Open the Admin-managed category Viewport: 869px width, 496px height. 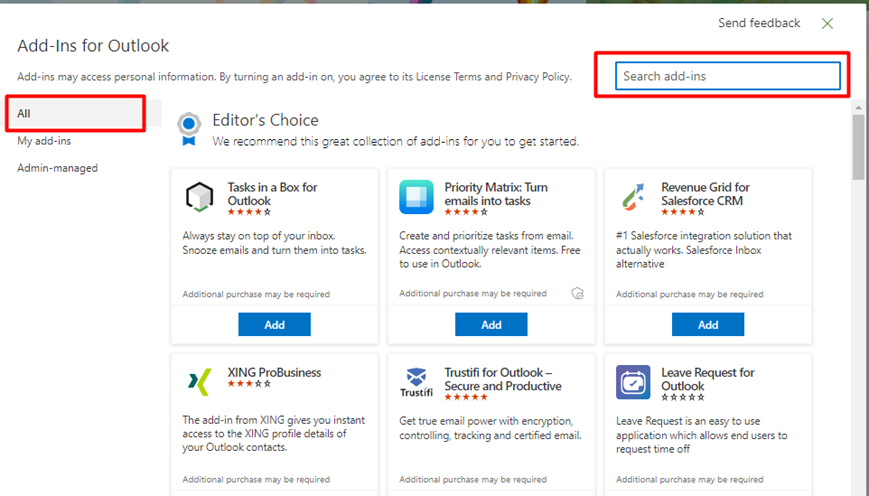pyautogui.click(x=58, y=168)
